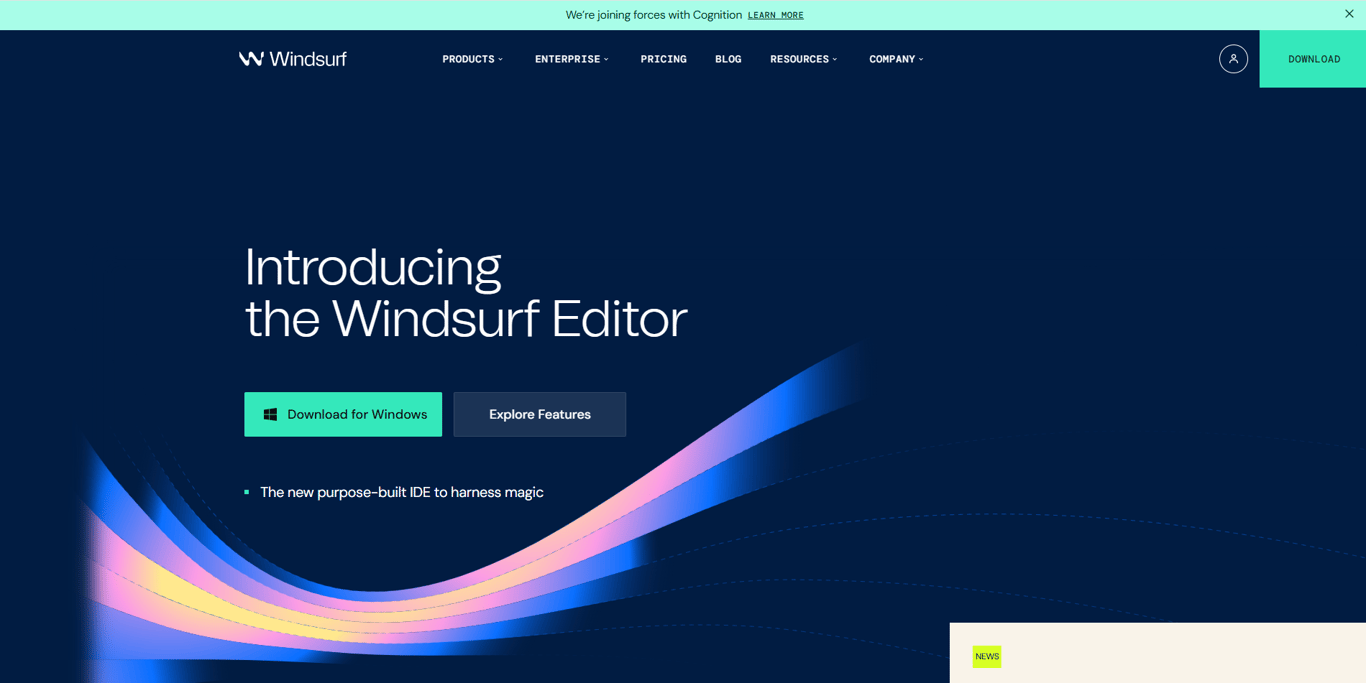Expand the Company dropdown menu
This screenshot has height=683, width=1366.
click(896, 59)
